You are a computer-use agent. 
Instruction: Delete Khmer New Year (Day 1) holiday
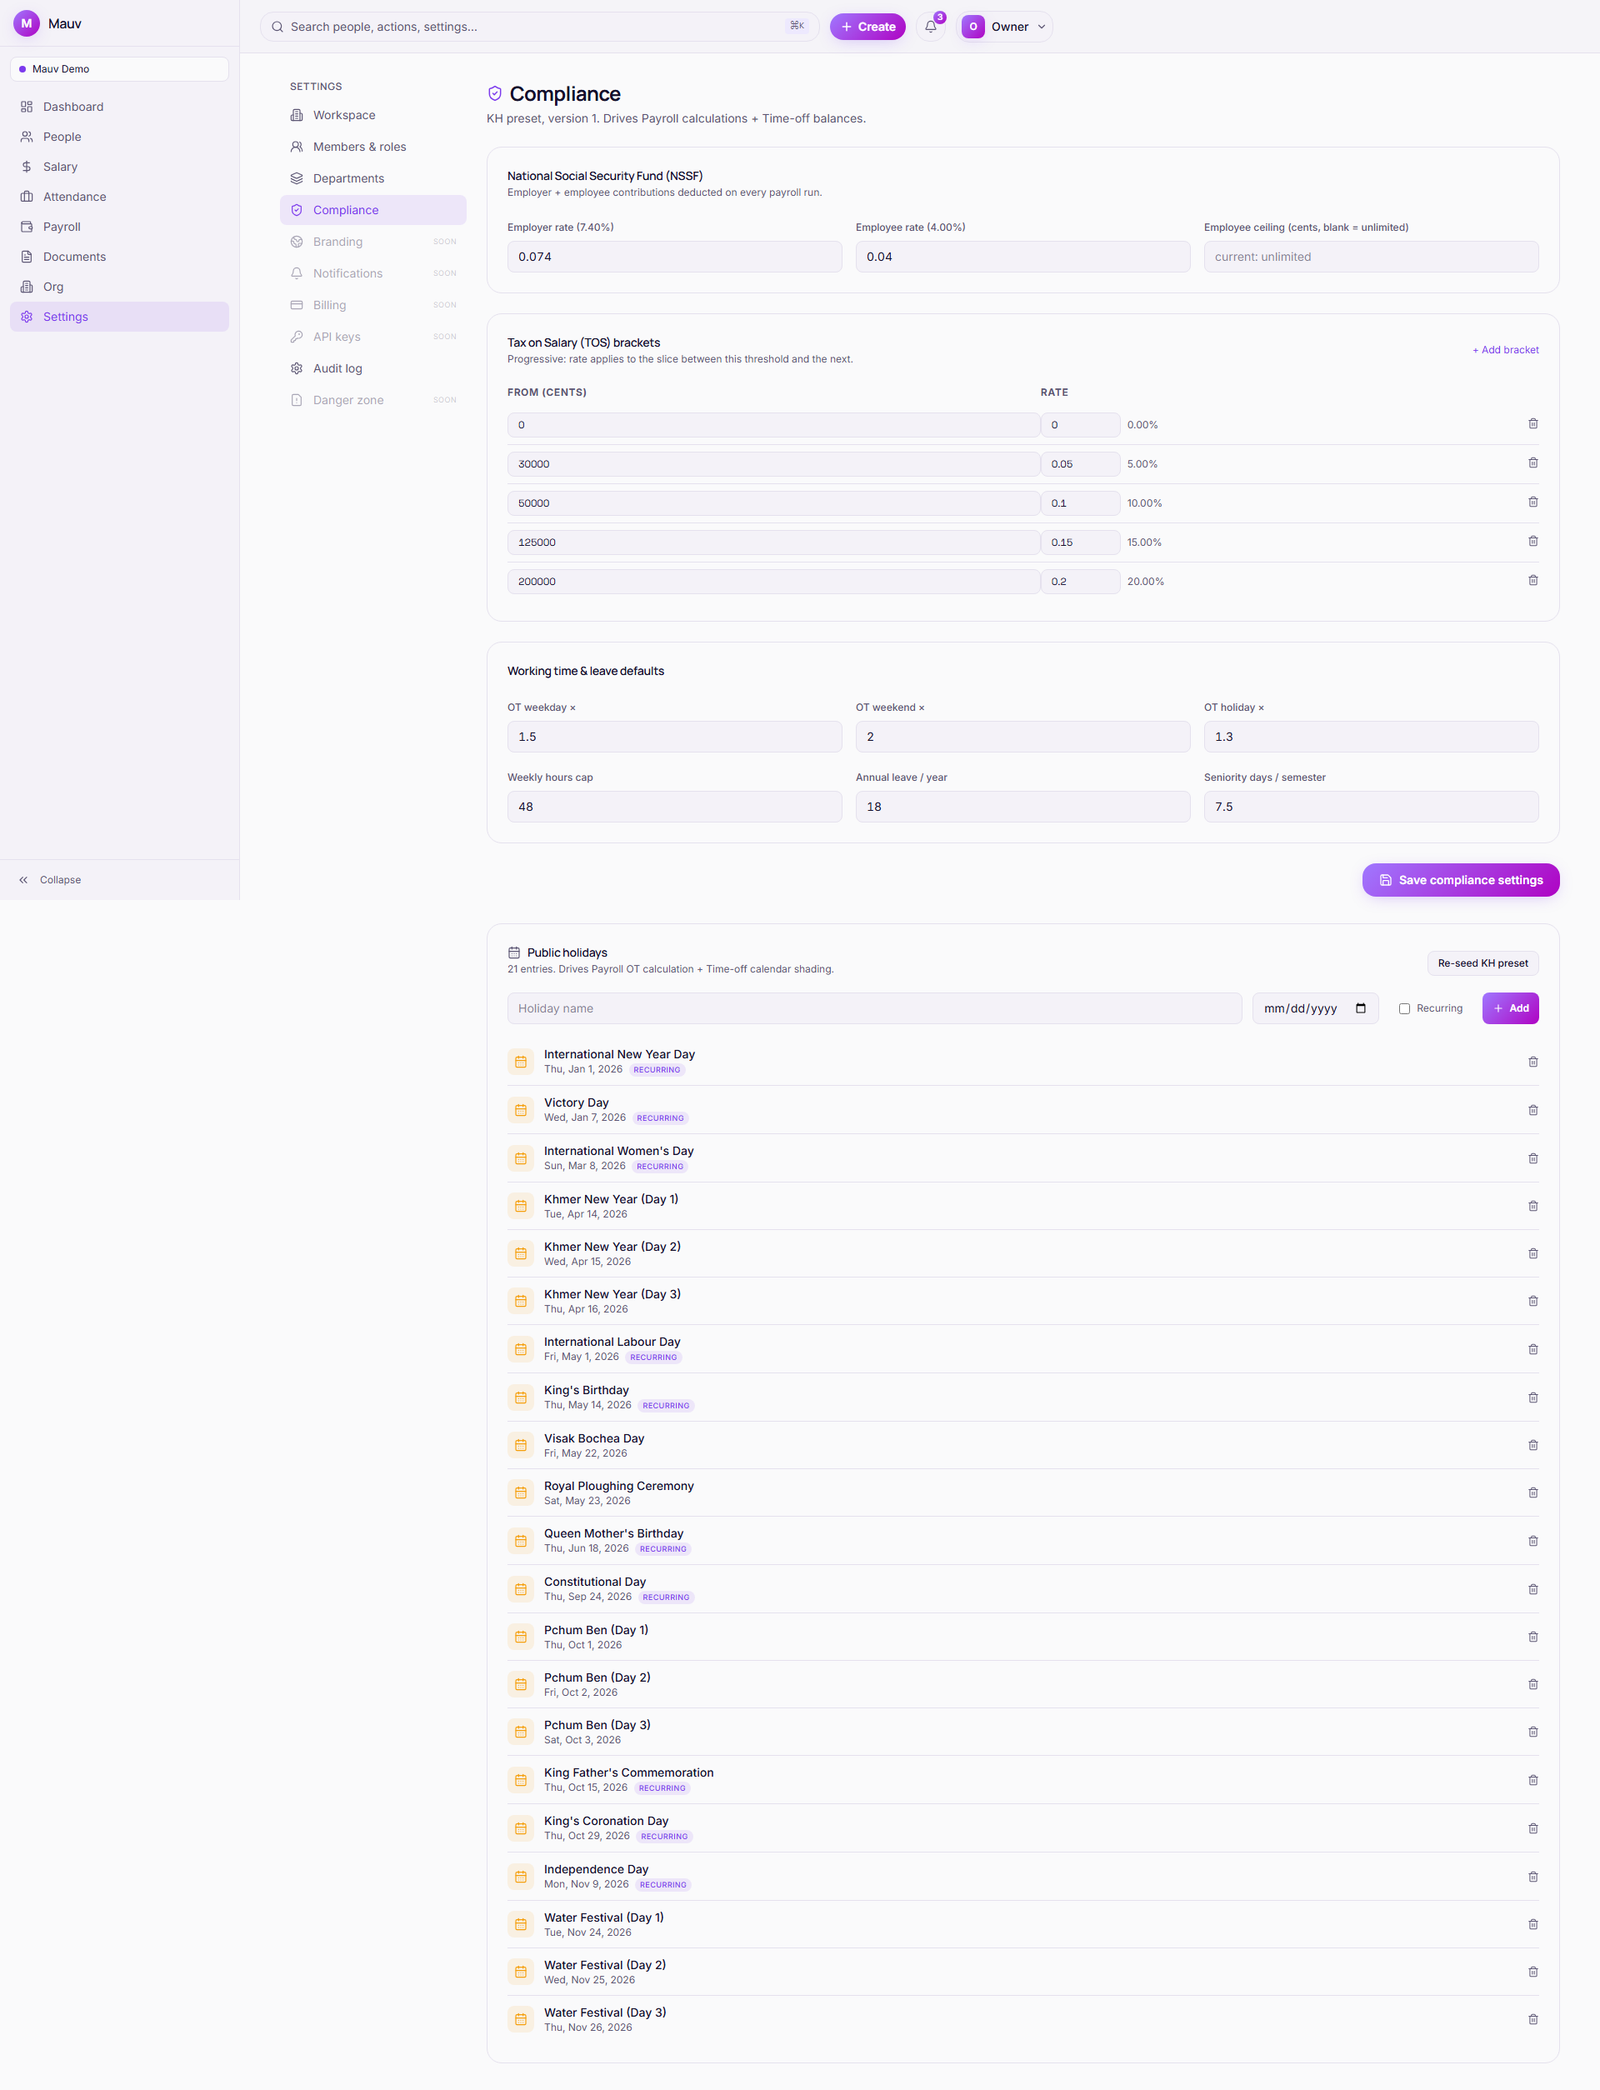pos(1533,1206)
